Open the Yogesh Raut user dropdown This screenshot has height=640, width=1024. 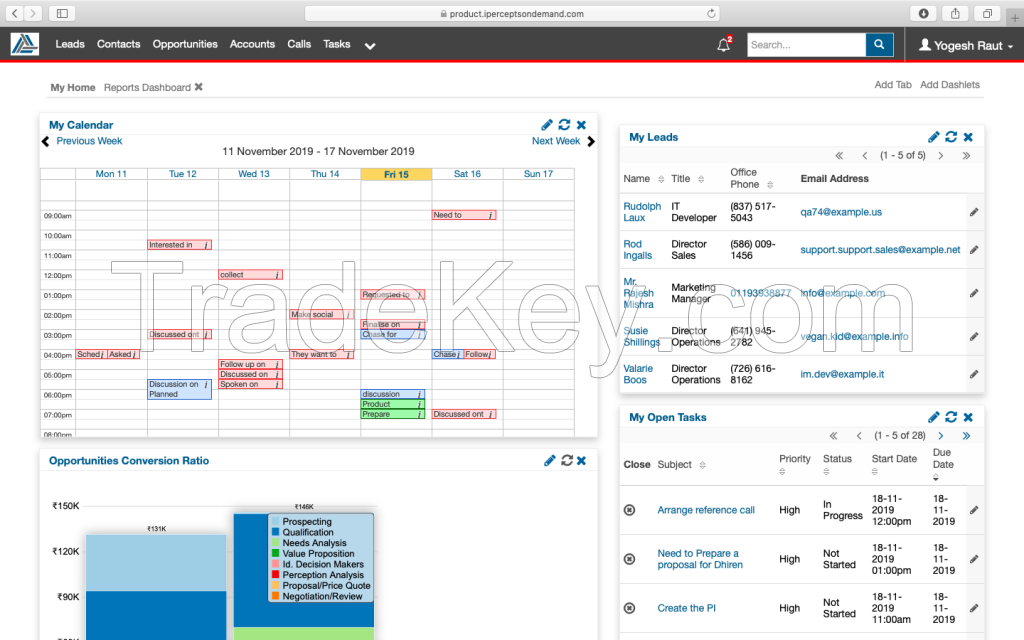coord(965,46)
